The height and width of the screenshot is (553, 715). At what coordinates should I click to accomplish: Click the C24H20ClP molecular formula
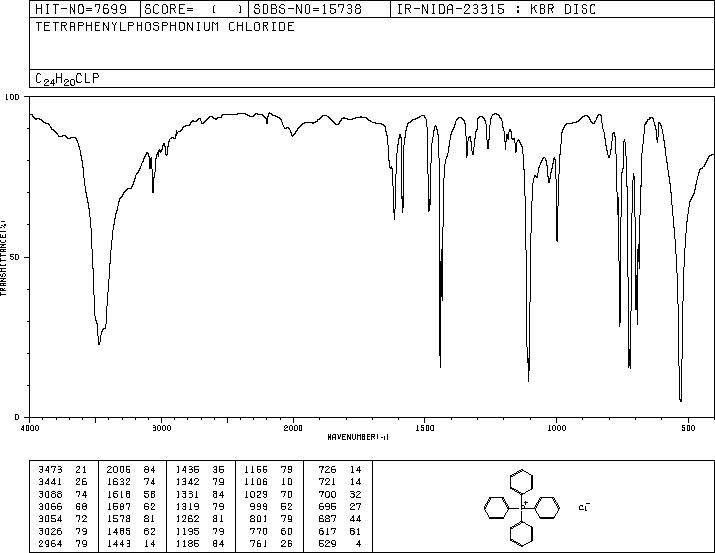67,79
